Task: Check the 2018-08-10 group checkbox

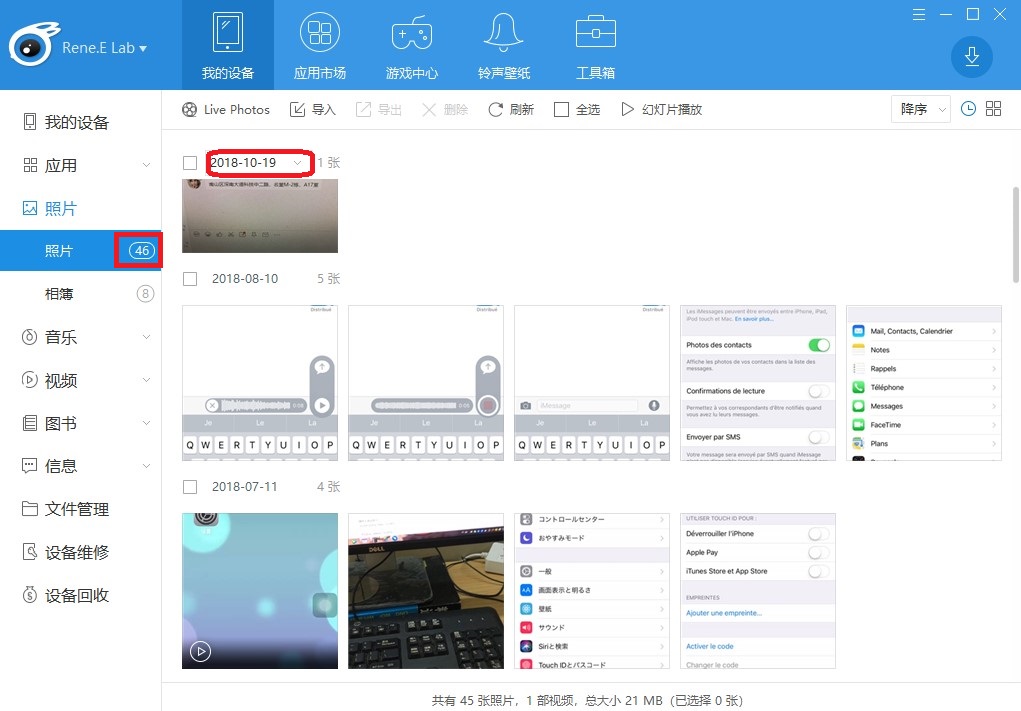Action: [x=190, y=279]
